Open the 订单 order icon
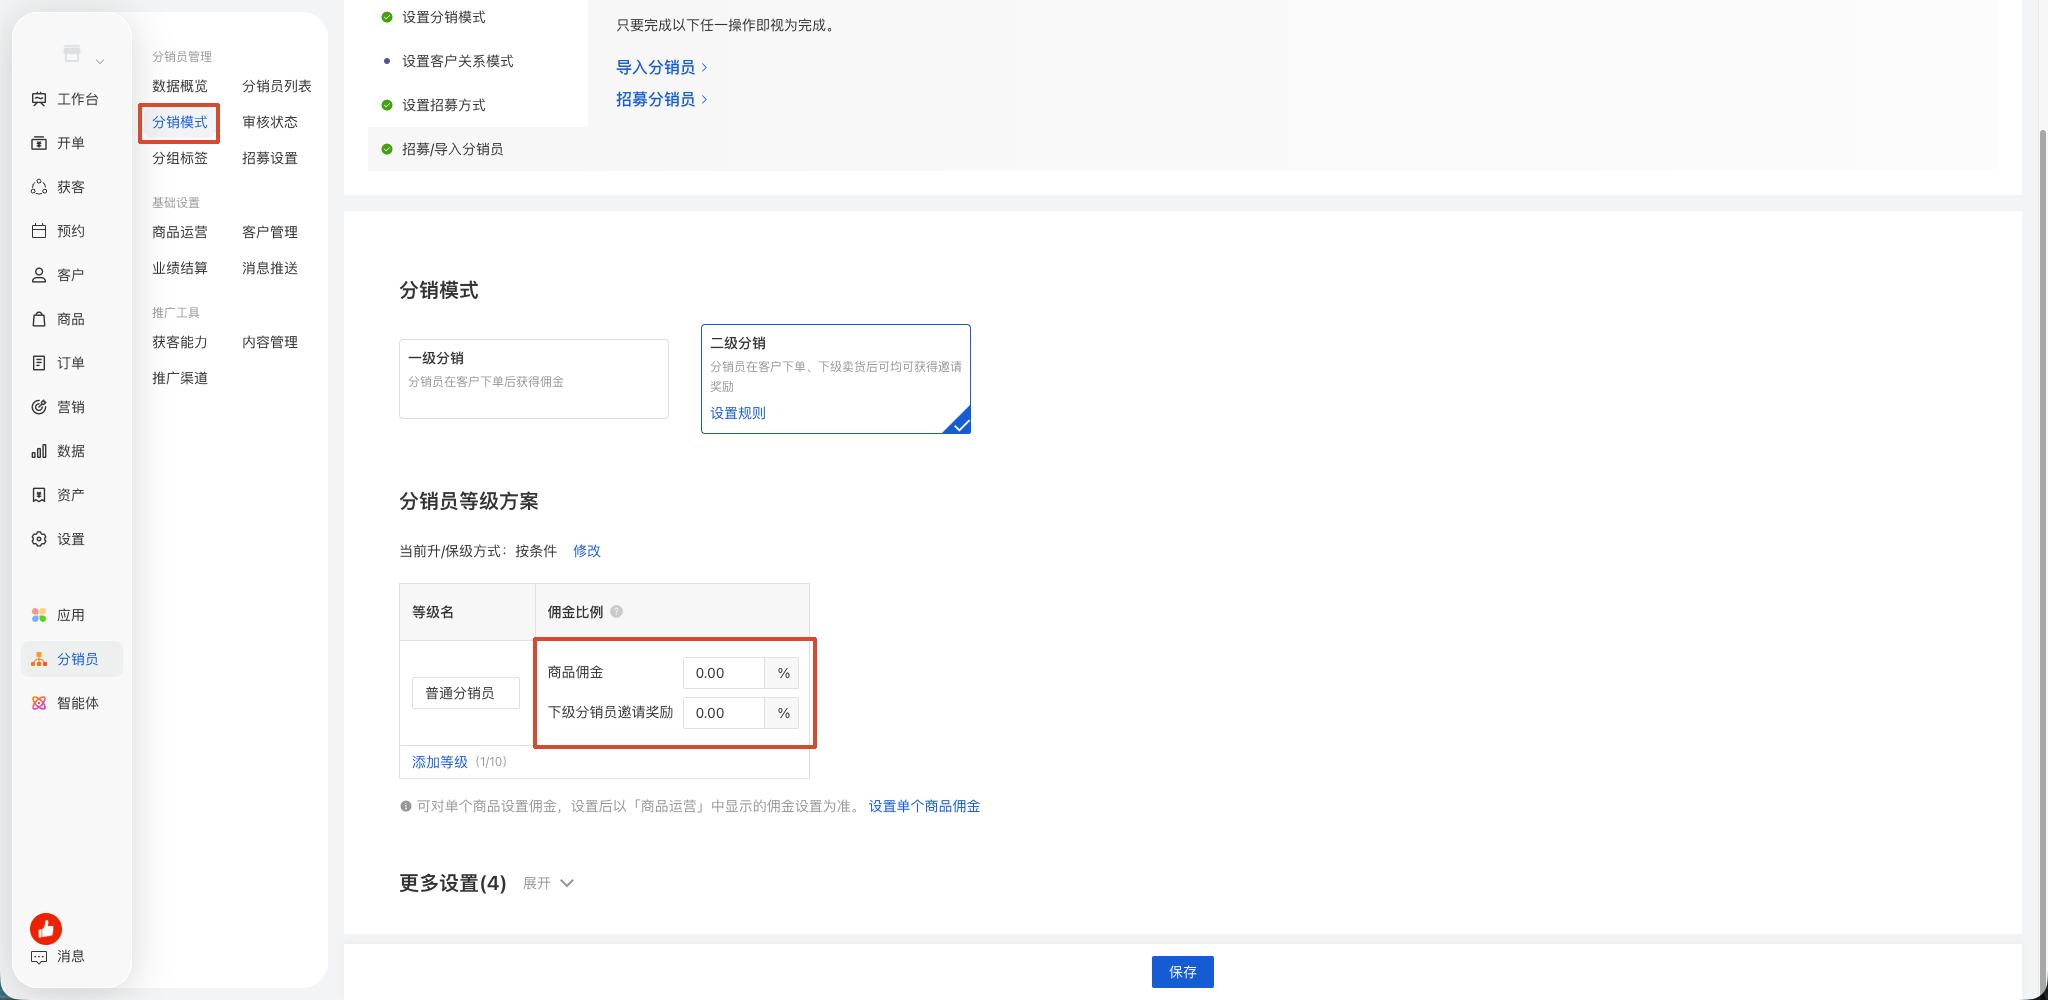This screenshot has width=2048, height=1000. [39, 363]
